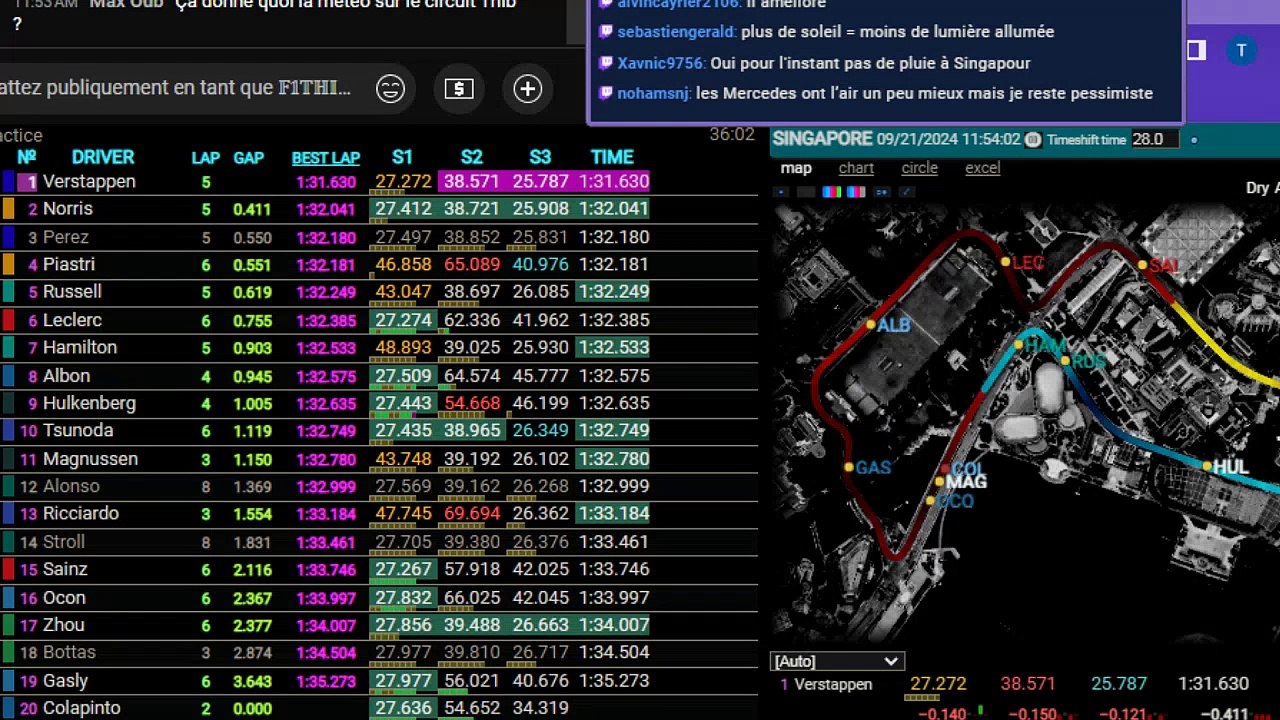This screenshot has width=1280, height=720.
Task: Select the ALB marker on the track map
Action: (x=871, y=324)
